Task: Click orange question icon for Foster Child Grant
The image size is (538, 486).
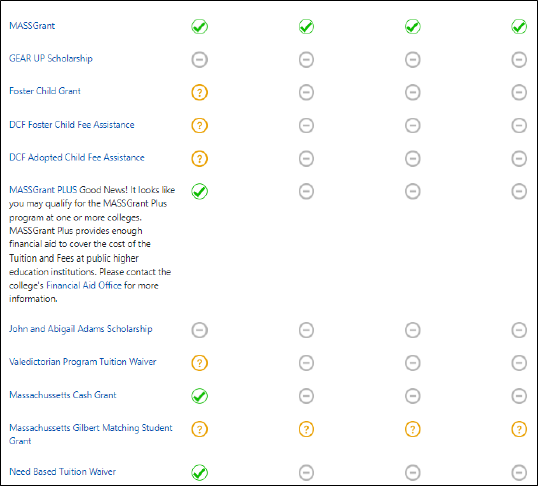Action: point(199,92)
